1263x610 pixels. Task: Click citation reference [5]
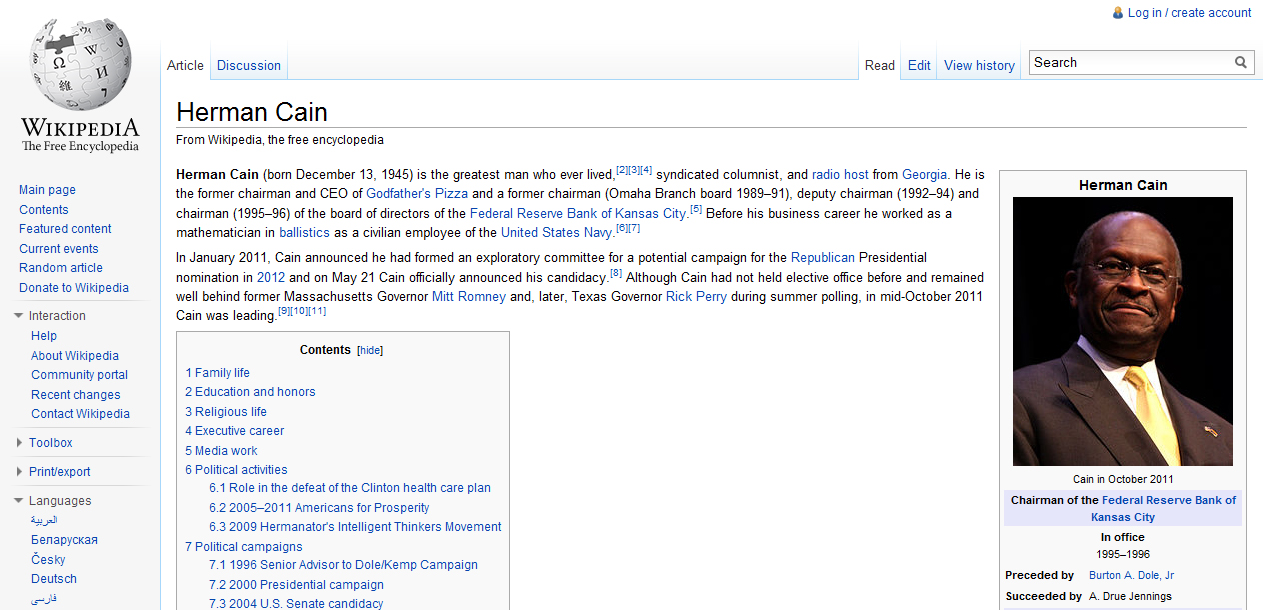697,209
